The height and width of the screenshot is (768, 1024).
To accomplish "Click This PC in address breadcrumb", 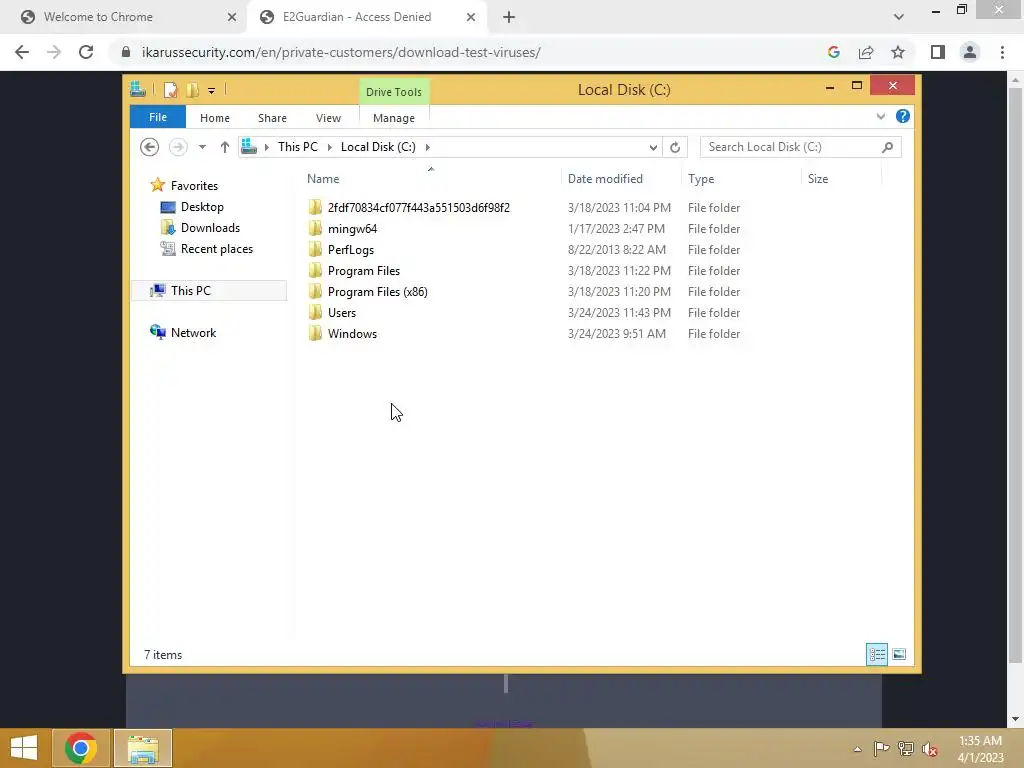I will coord(298,147).
